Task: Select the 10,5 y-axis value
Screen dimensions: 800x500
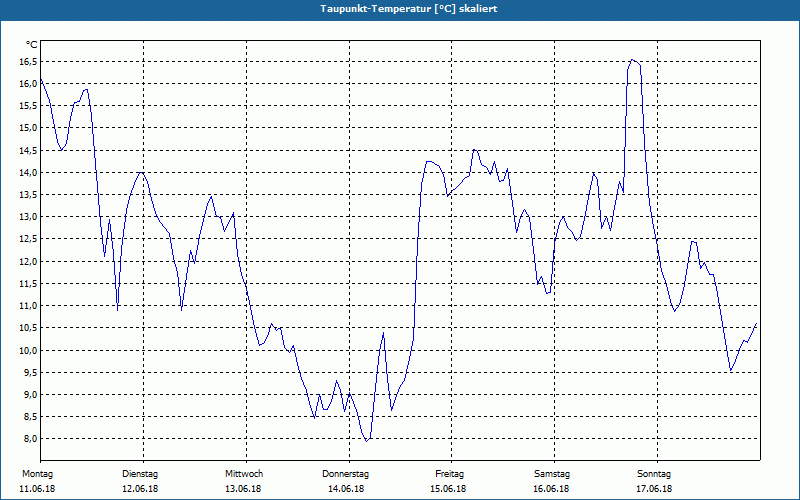Action: [x=29, y=328]
